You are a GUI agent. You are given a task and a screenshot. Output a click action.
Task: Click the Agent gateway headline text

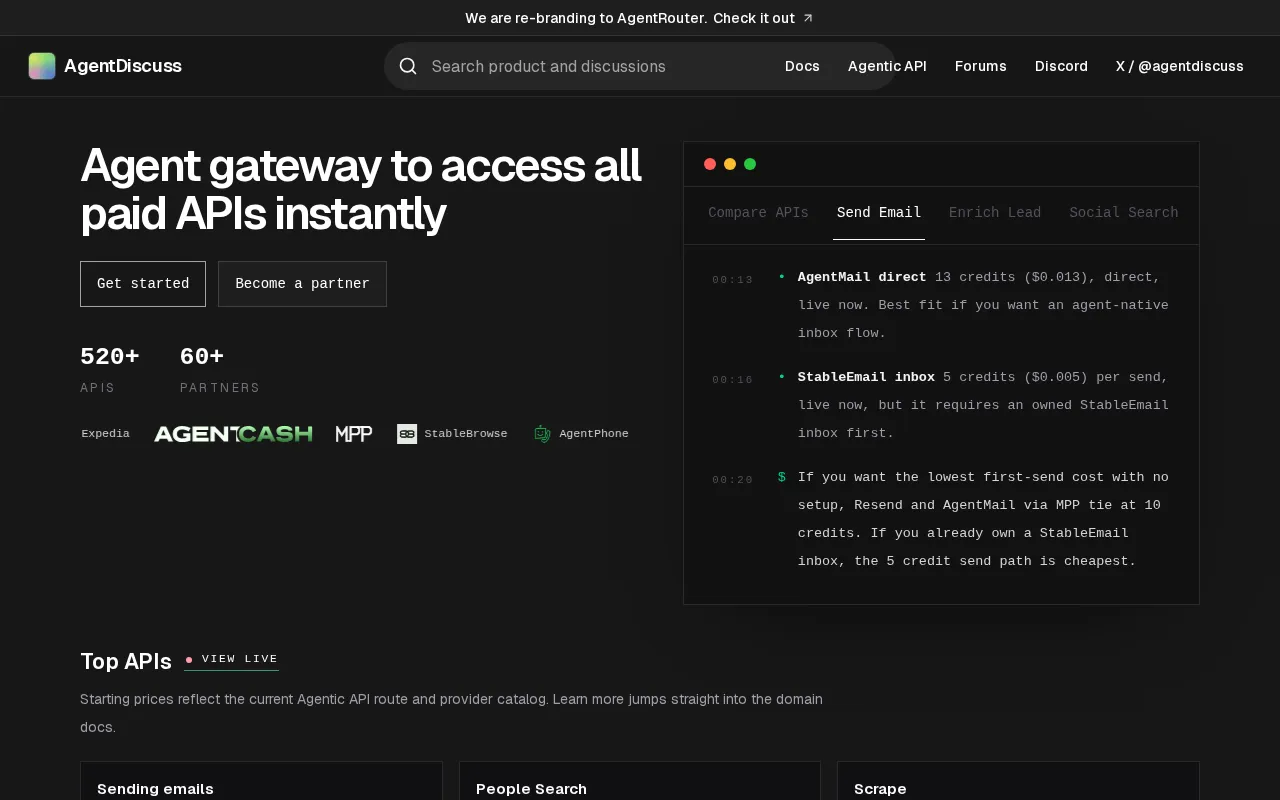(361, 190)
